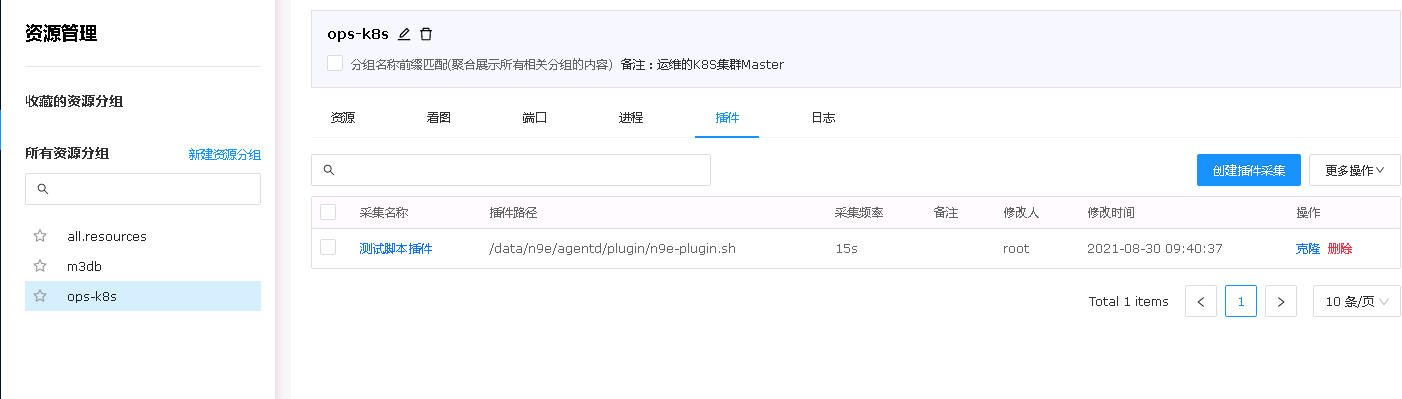Click 克隆 for 测试脚本插件 row
The image size is (1402, 399).
pyautogui.click(x=1308, y=248)
